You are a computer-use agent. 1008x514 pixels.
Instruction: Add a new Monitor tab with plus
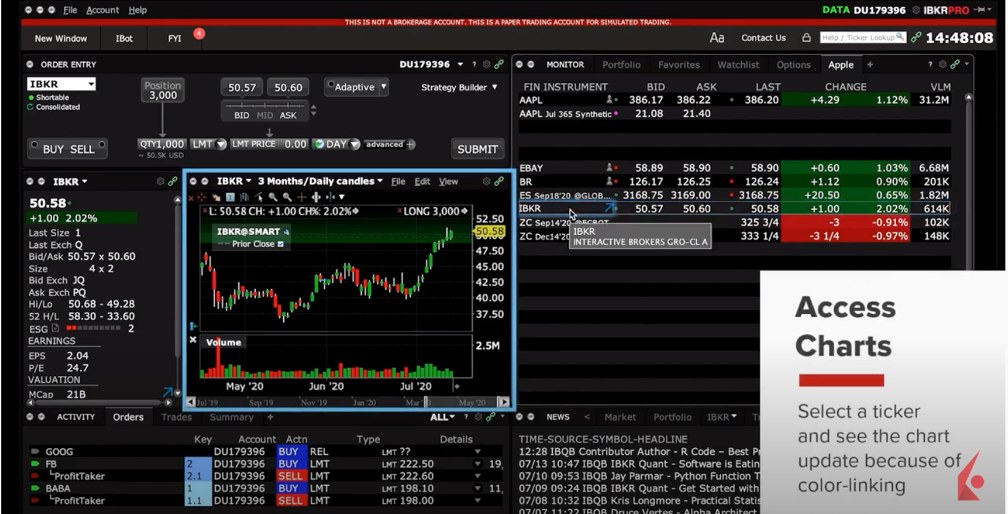tap(870, 65)
